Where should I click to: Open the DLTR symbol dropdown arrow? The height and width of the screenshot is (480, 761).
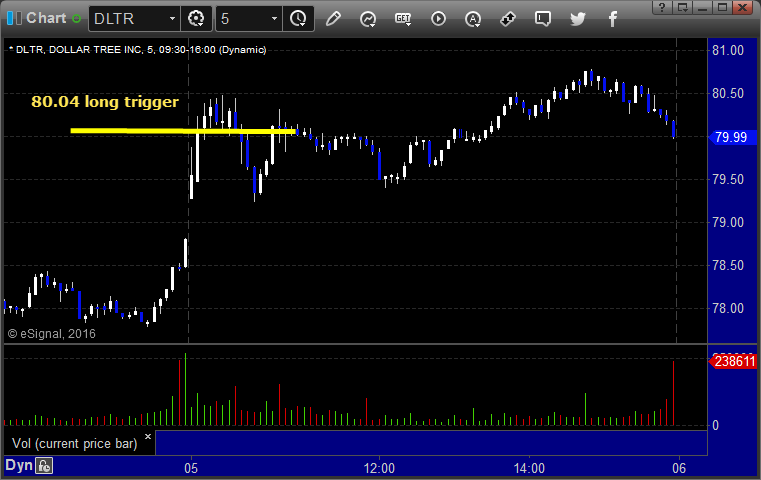(x=172, y=19)
